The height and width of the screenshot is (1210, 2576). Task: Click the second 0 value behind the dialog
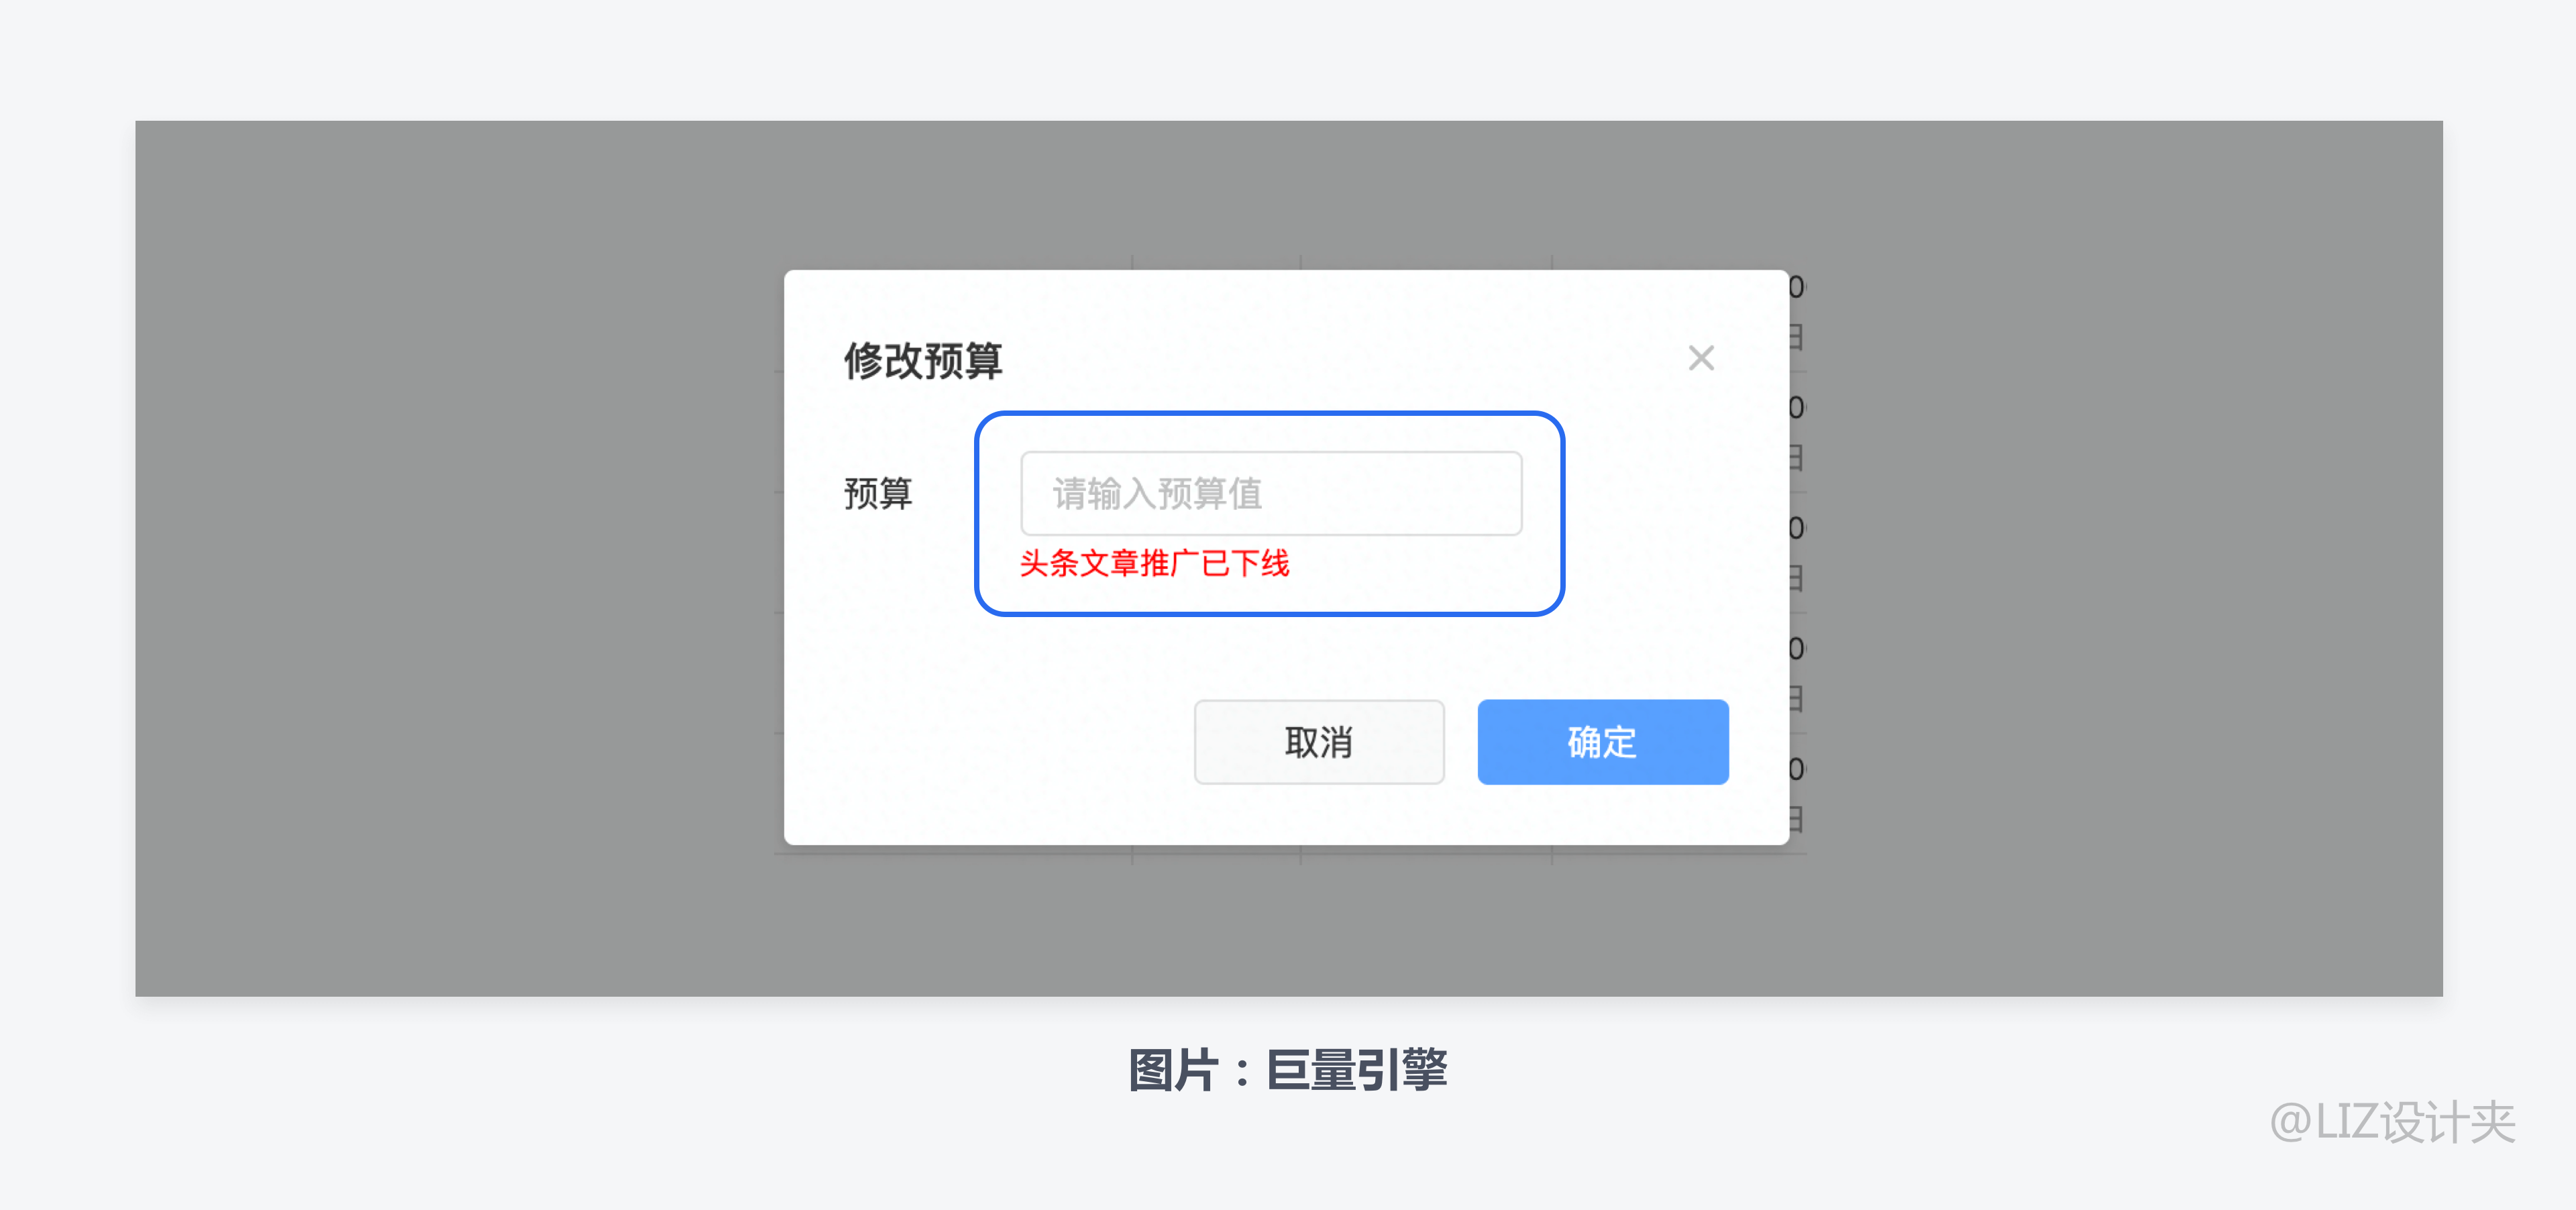click(x=1797, y=408)
